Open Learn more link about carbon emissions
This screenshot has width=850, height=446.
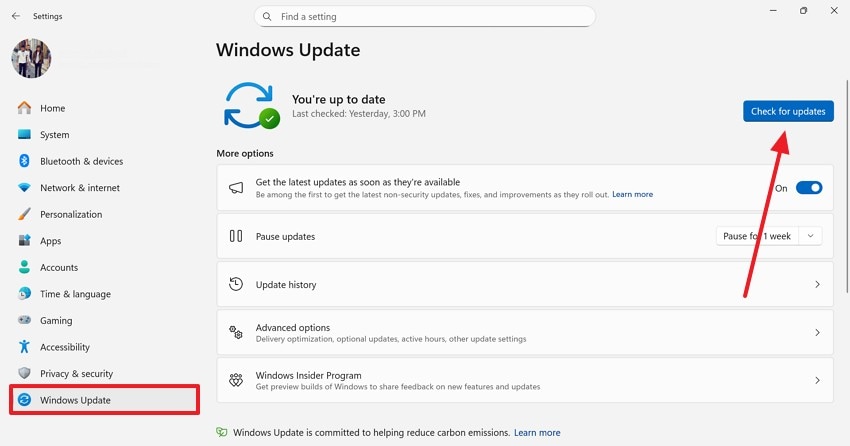(x=537, y=433)
